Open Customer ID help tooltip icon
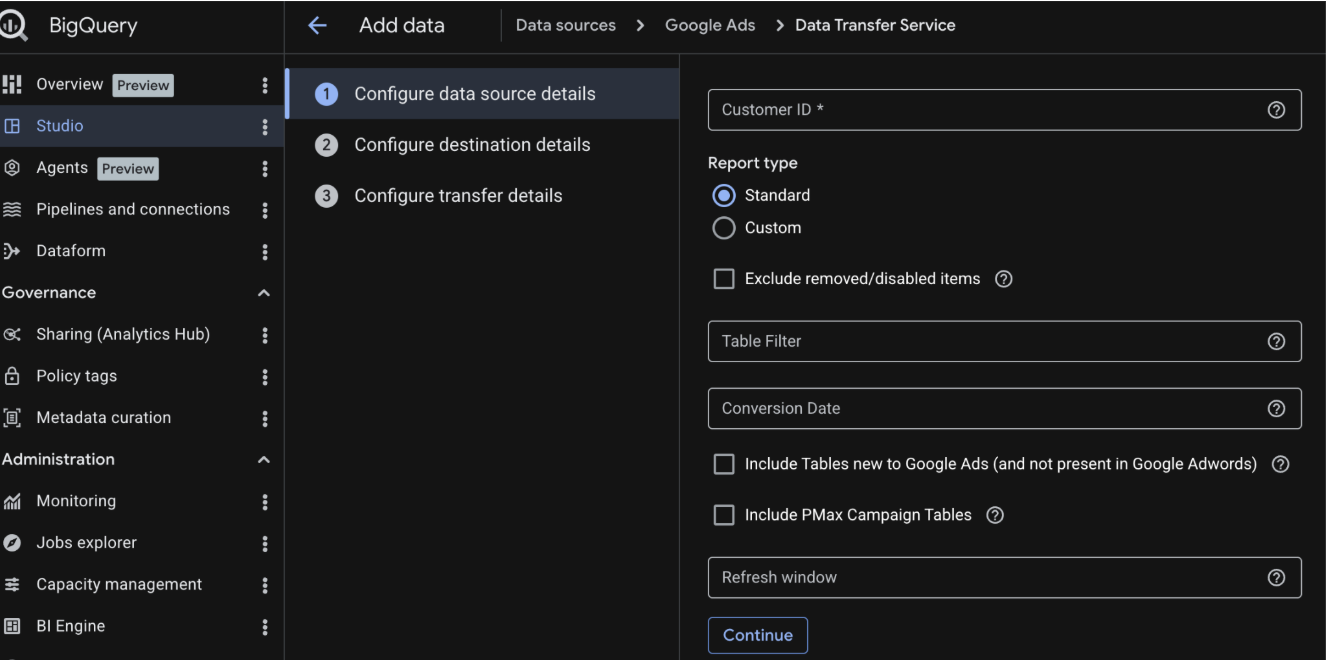The width and height of the screenshot is (1326, 660). pos(1276,110)
